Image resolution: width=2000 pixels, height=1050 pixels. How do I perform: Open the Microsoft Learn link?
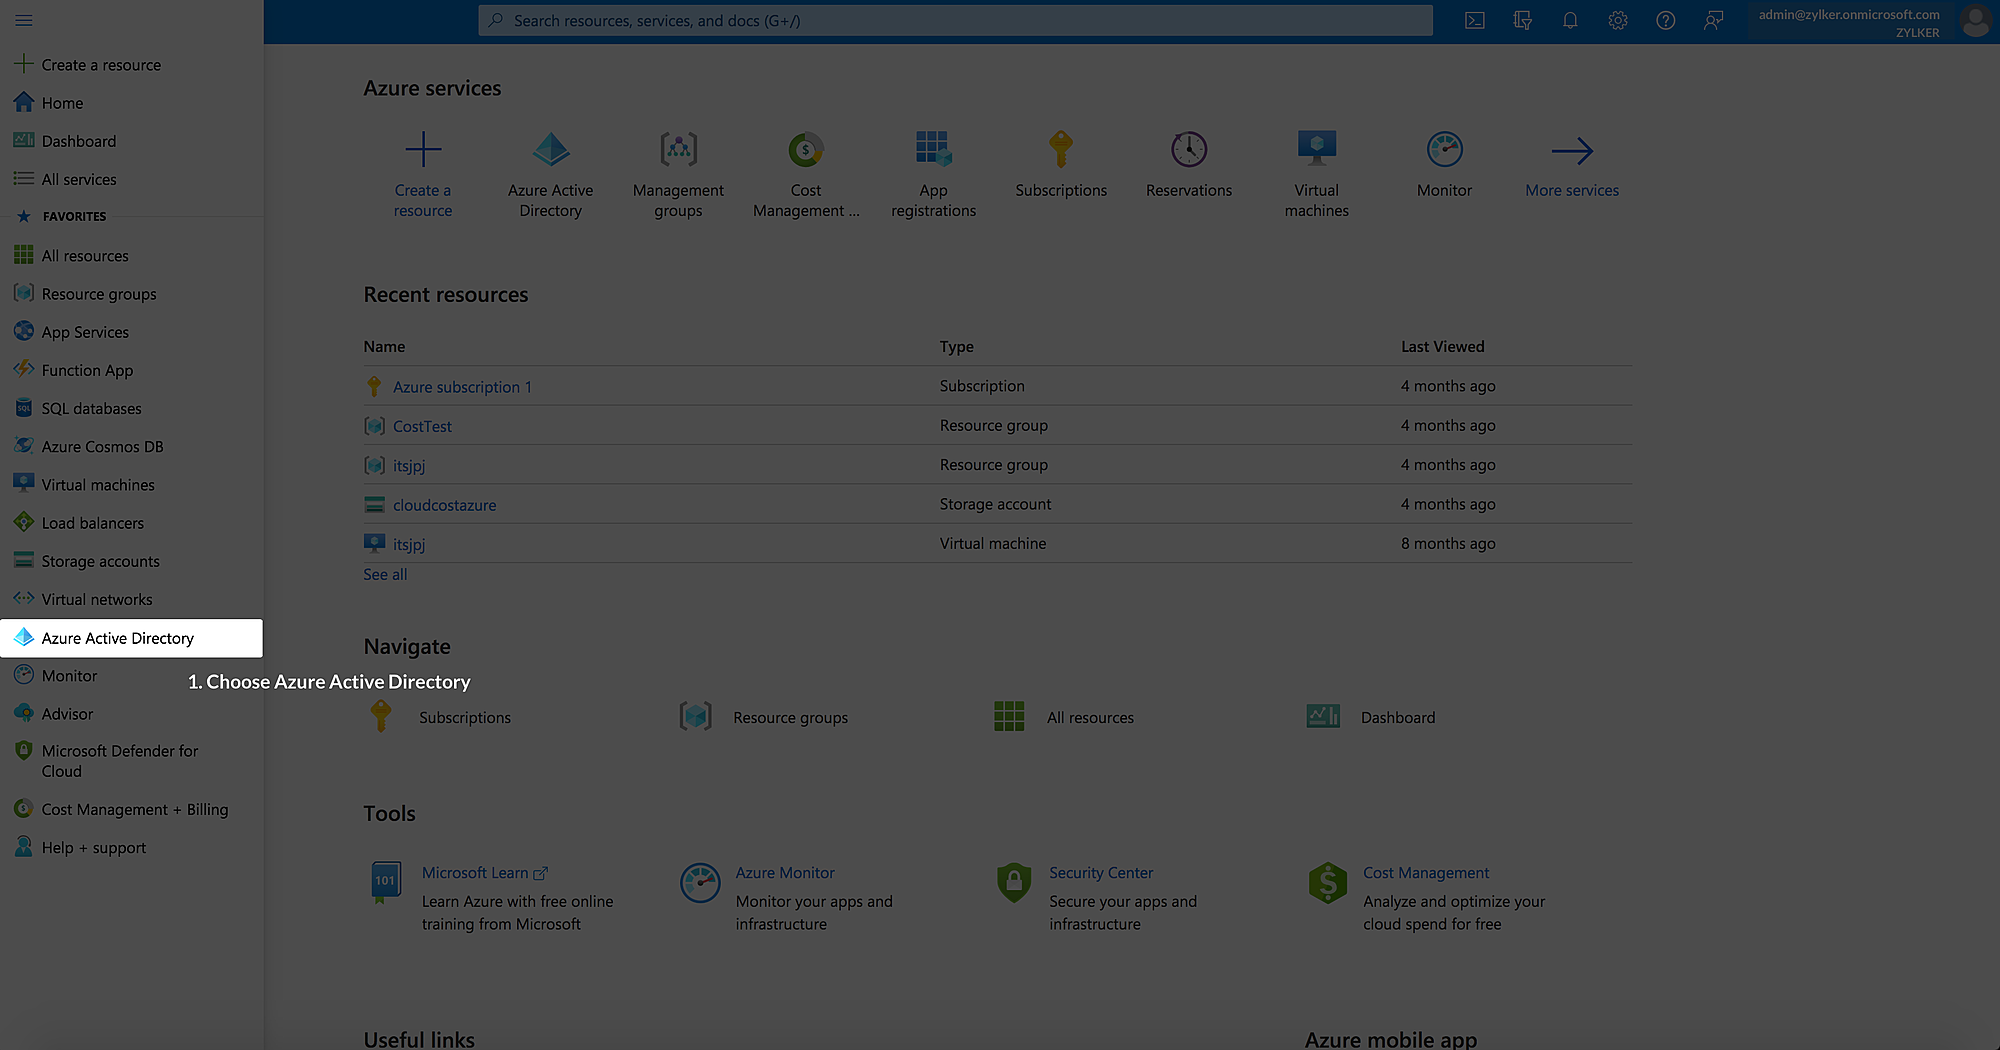(475, 873)
